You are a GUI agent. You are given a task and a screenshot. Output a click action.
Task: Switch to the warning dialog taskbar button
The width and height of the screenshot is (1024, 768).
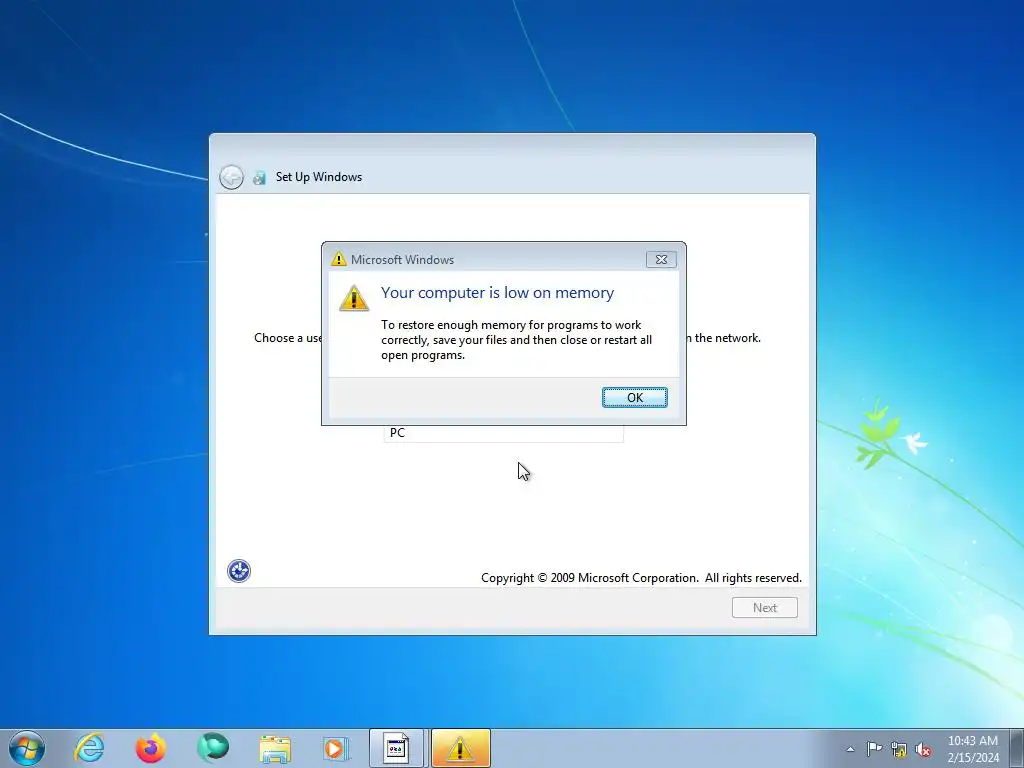coord(460,748)
